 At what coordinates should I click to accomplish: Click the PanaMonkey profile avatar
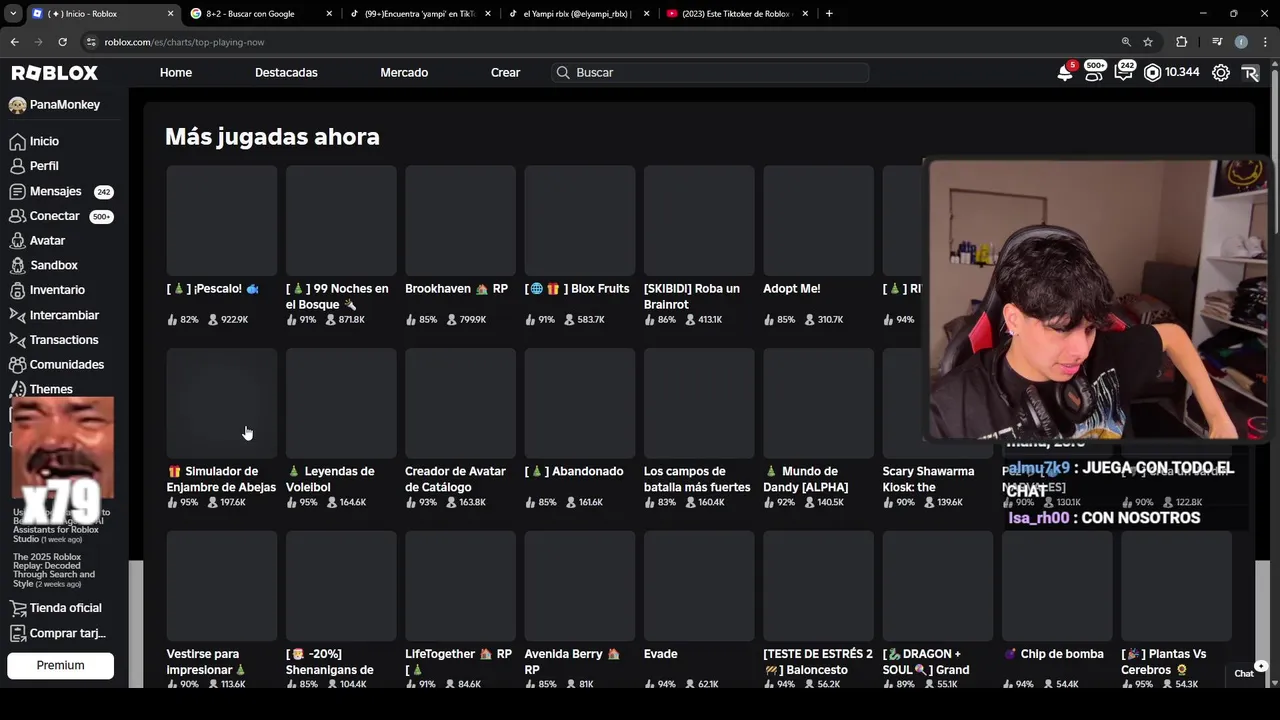(x=17, y=105)
